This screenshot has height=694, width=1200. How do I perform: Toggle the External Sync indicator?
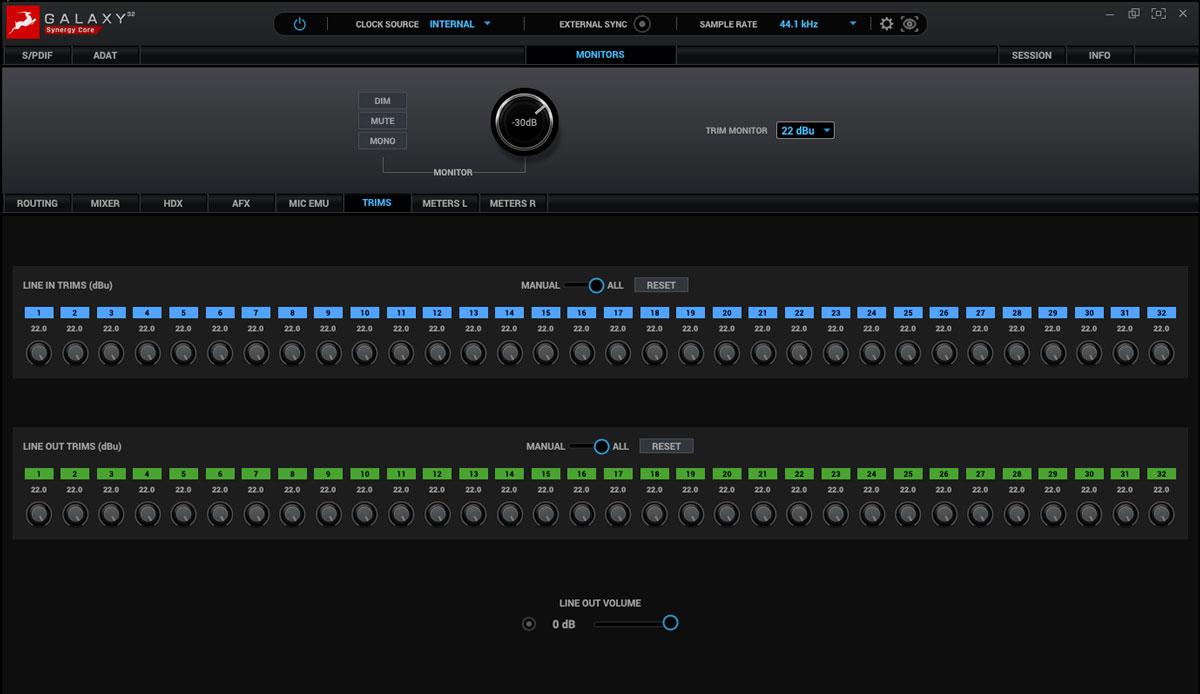coord(642,24)
